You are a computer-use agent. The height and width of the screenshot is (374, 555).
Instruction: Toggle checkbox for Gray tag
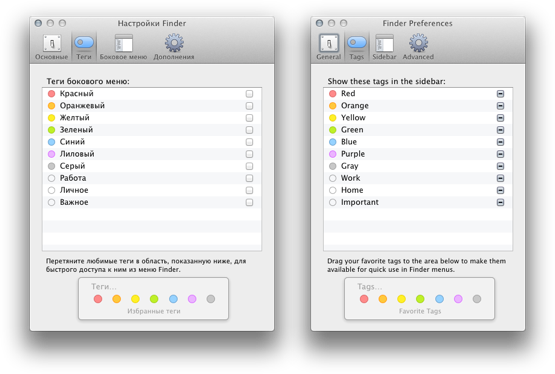[500, 166]
